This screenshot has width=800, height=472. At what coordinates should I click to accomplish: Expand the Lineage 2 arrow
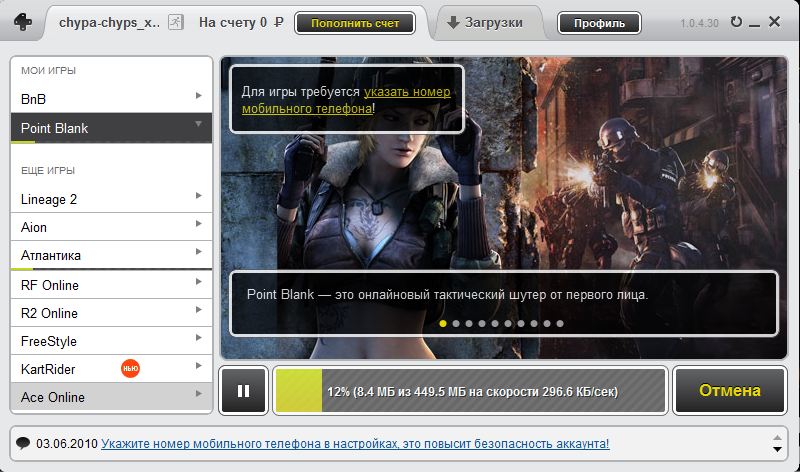(199, 196)
